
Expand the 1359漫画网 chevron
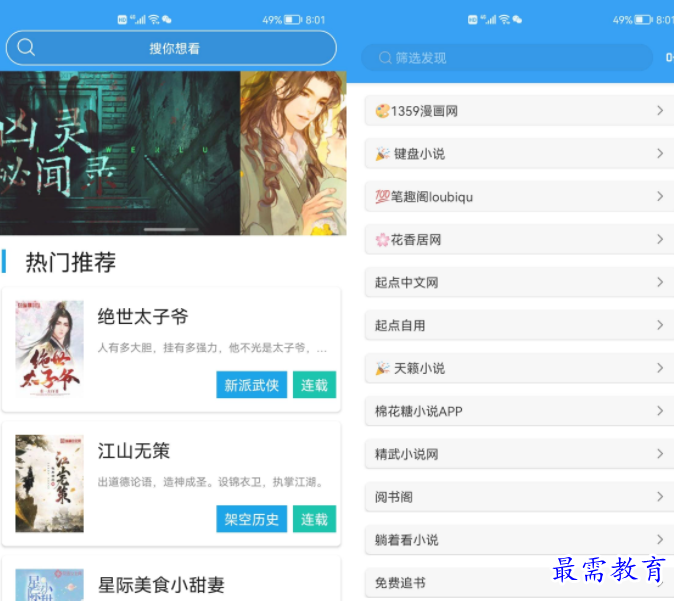(x=660, y=110)
